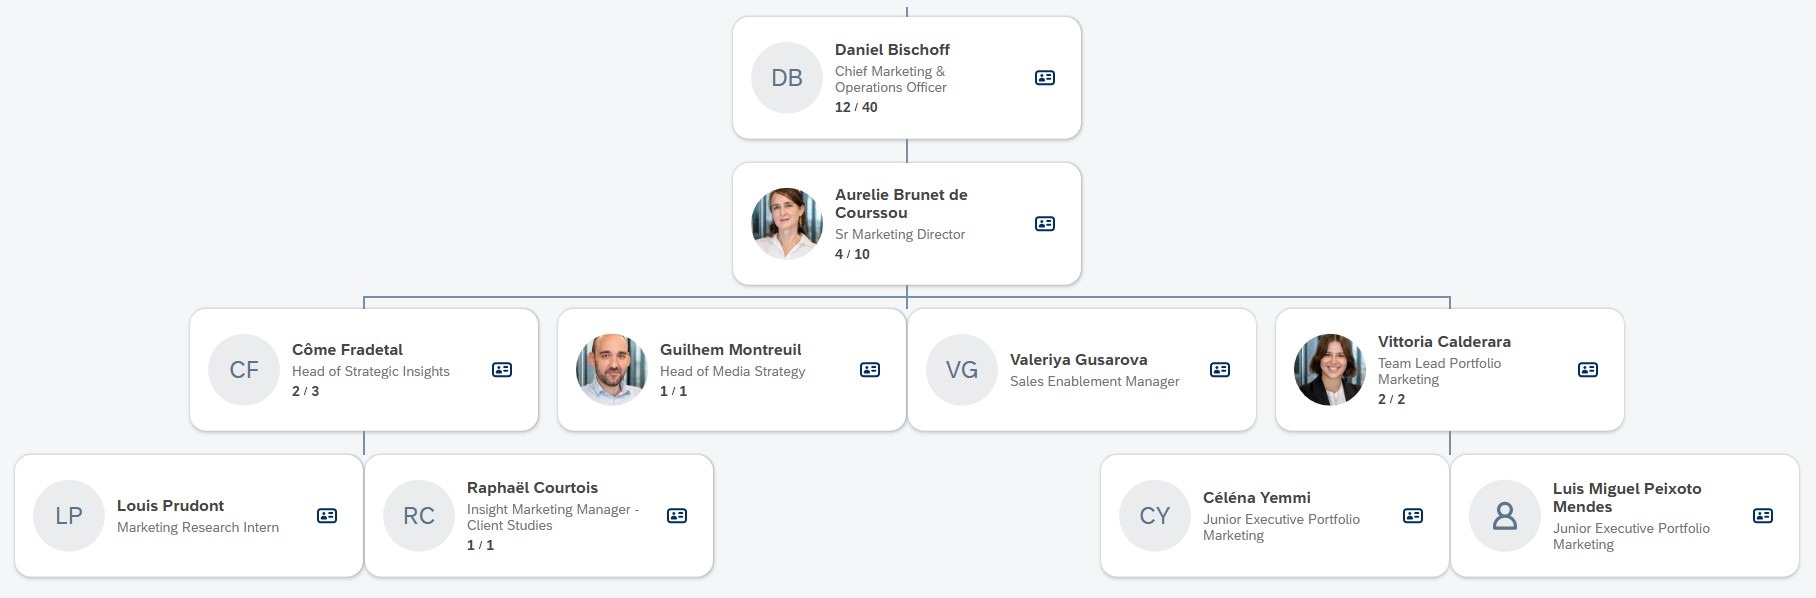Click Aurelie Brunet de Courssou's card icon
Viewport: 1816px width, 598px height.
pyautogui.click(x=1045, y=224)
